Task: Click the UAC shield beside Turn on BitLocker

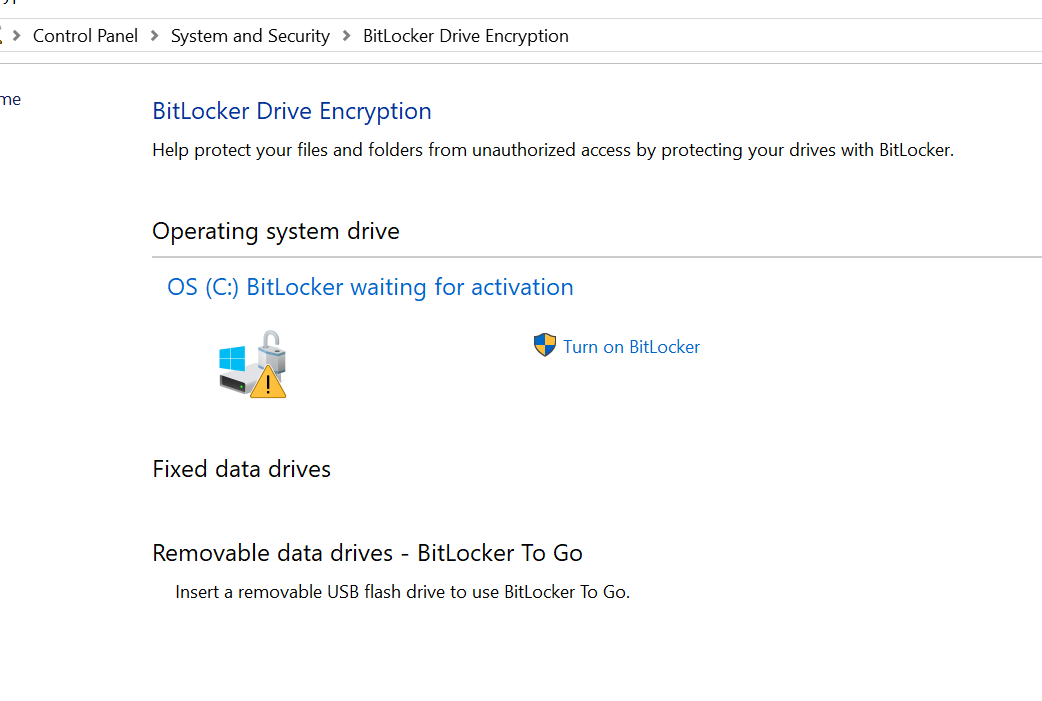Action: 544,344
